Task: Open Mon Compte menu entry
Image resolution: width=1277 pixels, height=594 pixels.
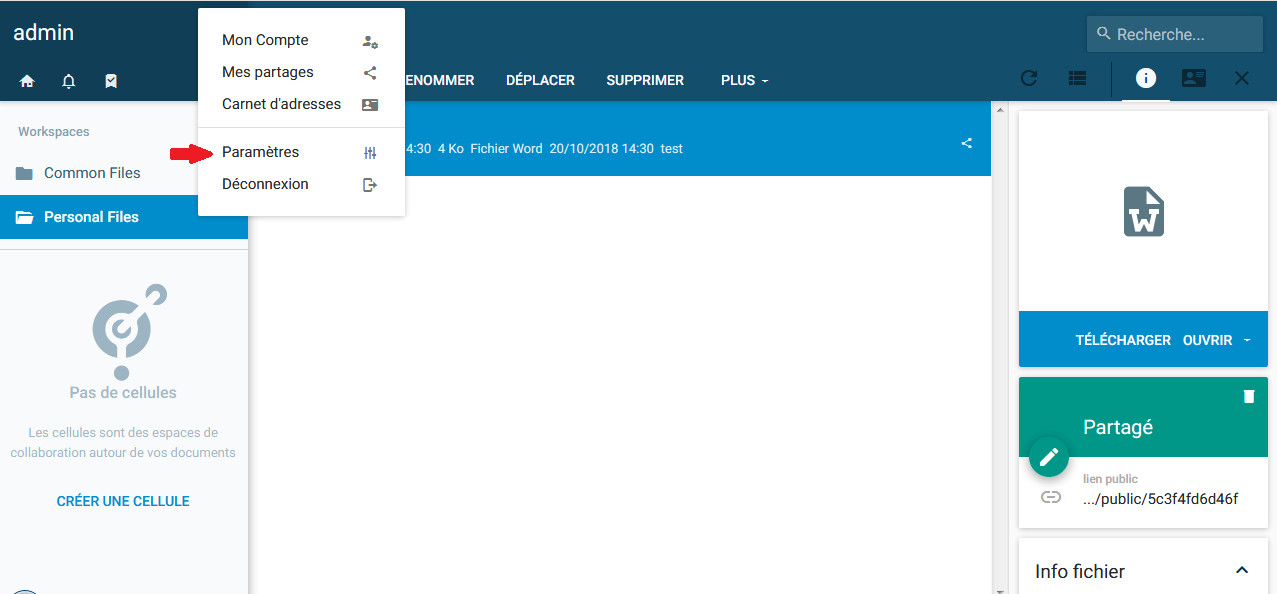Action: 265,40
